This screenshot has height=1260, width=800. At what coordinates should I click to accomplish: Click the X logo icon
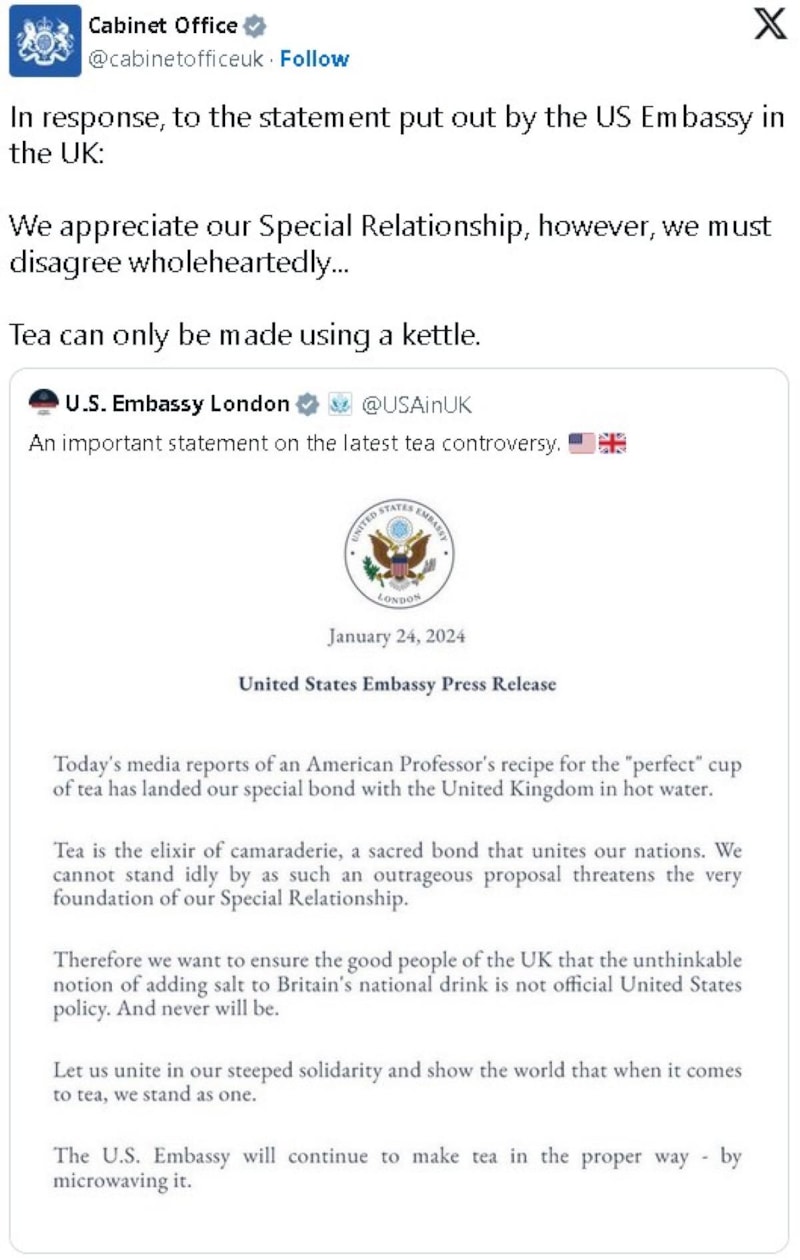768,27
